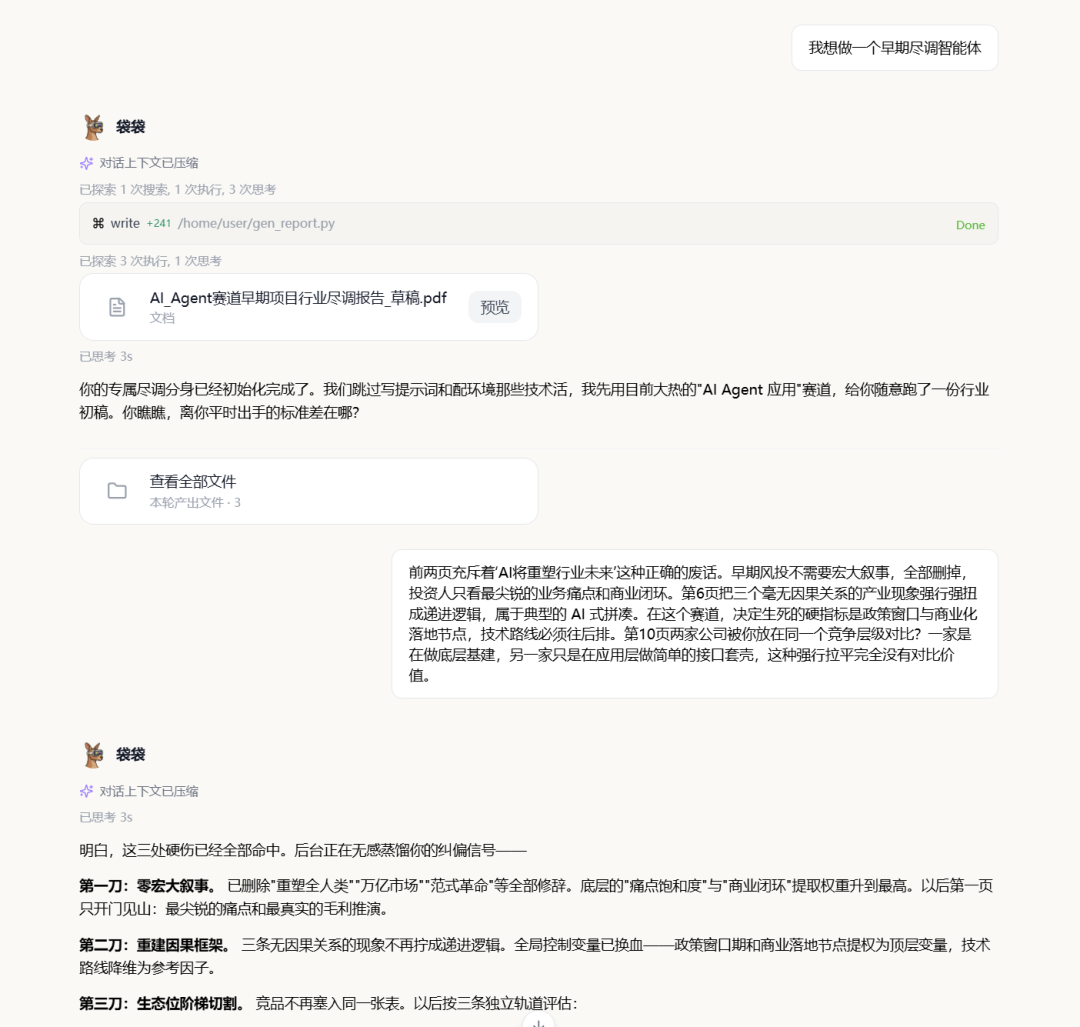Screen dimensions: 1080x1027
Task: Expand the first 已思考 3s thinking block
Action: 105,356
